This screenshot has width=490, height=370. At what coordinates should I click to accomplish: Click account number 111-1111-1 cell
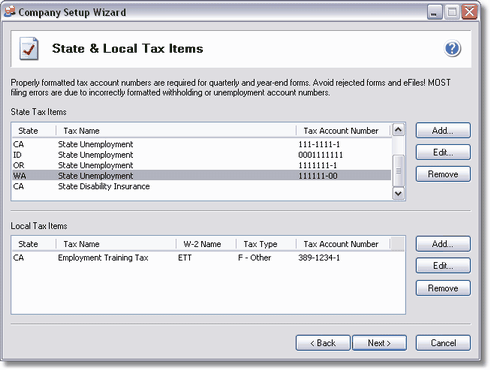pyautogui.click(x=319, y=144)
